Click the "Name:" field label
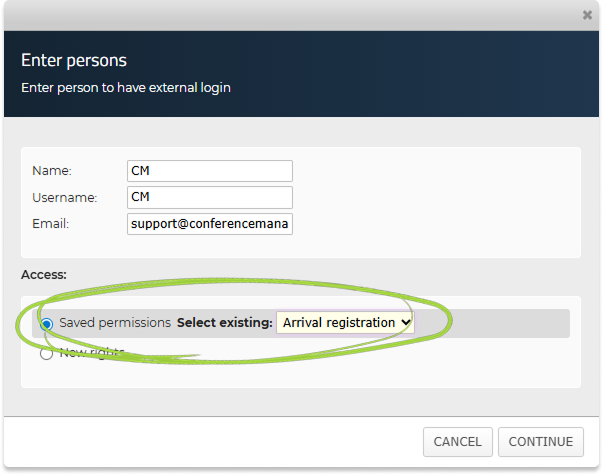Viewport: 603px width, 475px height. click(x=52, y=171)
